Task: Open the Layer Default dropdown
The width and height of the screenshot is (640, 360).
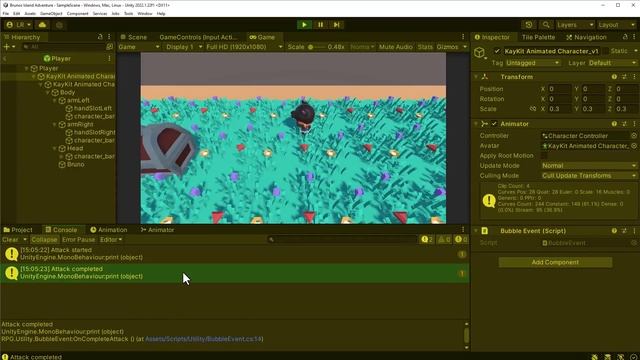Action: point(612,63)
